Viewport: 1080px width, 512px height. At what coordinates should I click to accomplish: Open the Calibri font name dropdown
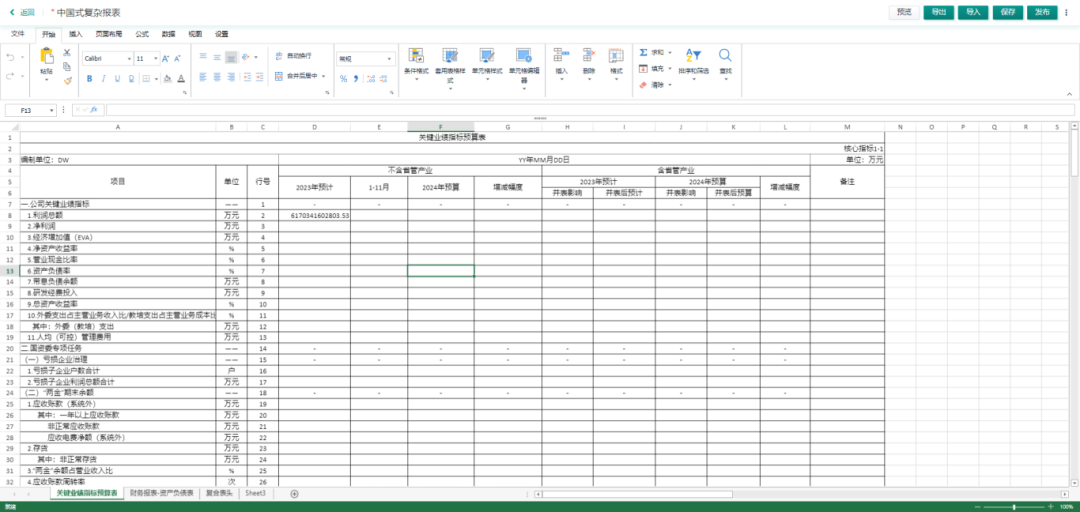pyautogui.click(x=128, y=59)
